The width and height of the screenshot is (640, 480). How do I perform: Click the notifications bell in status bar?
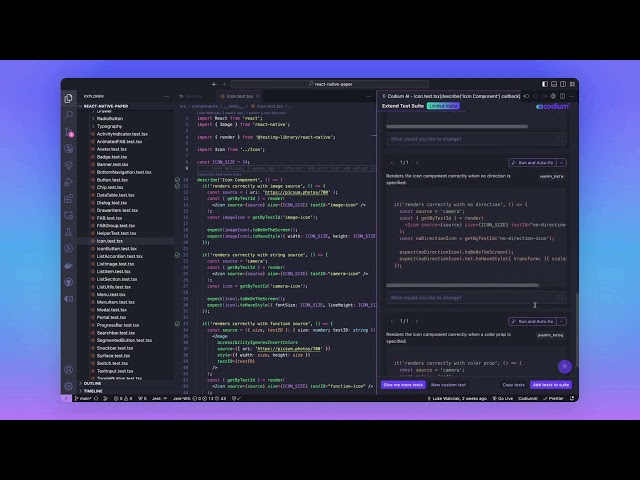572,398
